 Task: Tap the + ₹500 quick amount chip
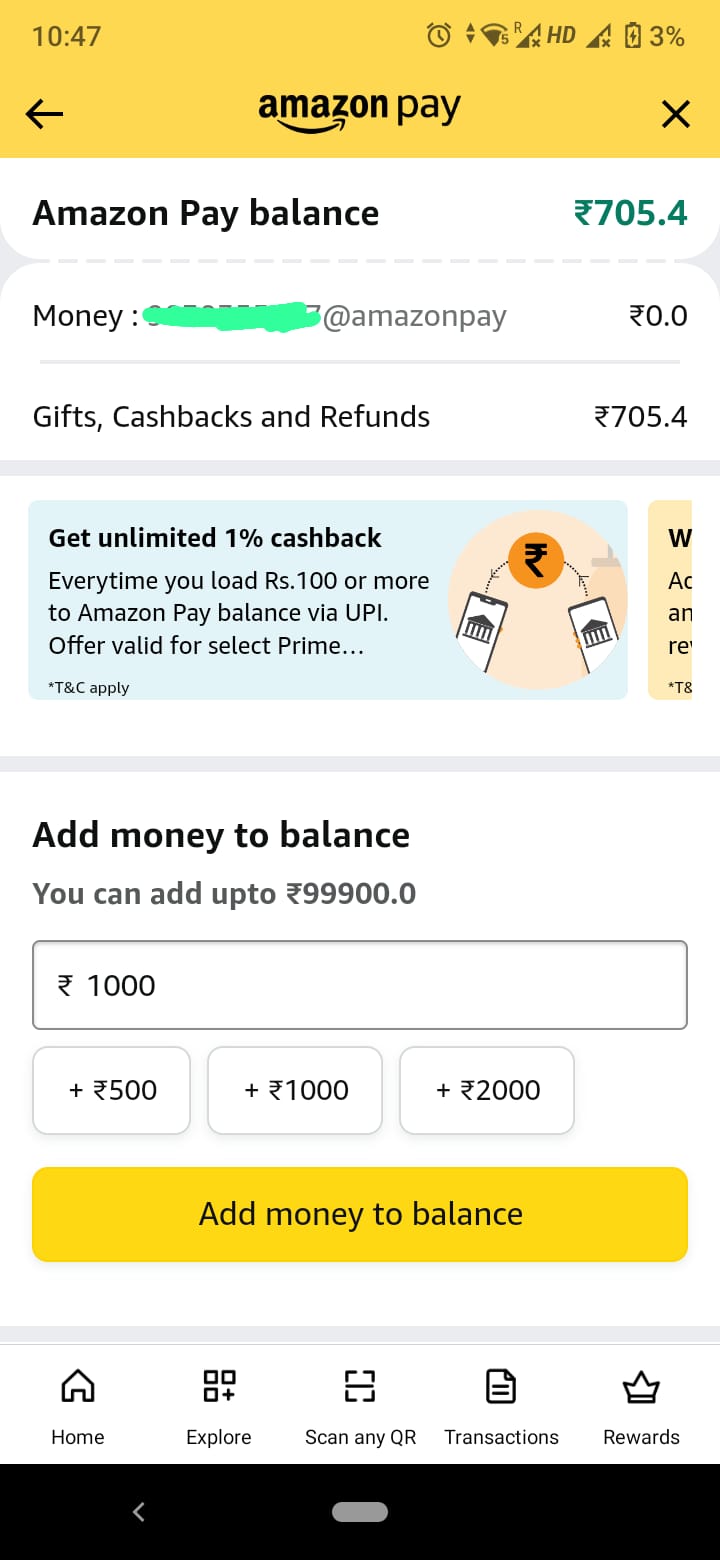pos(112,1090)
